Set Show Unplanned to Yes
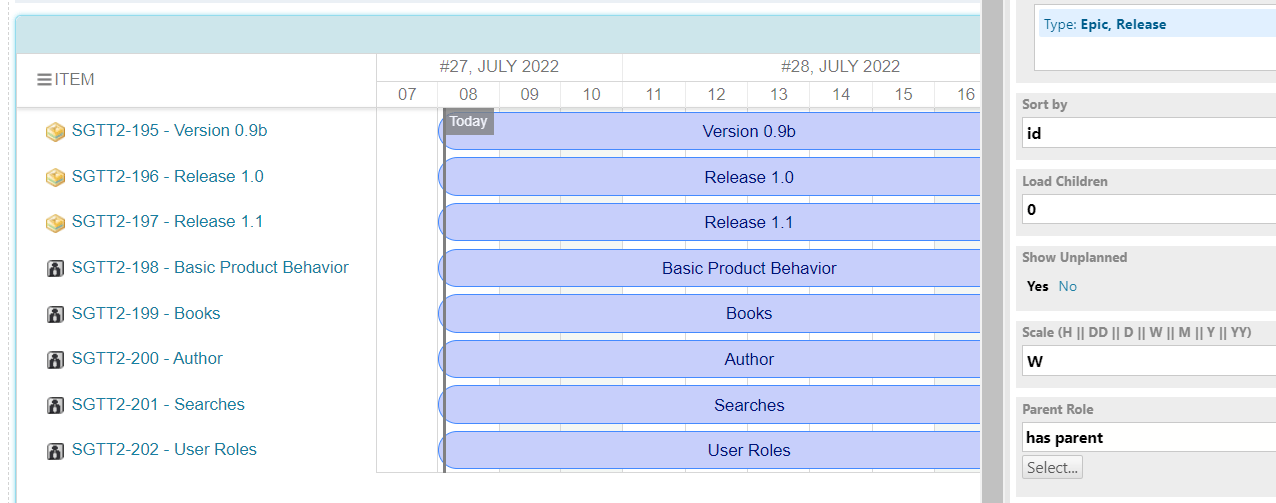Screen dimensions: 1276x503 (1038, 286)
